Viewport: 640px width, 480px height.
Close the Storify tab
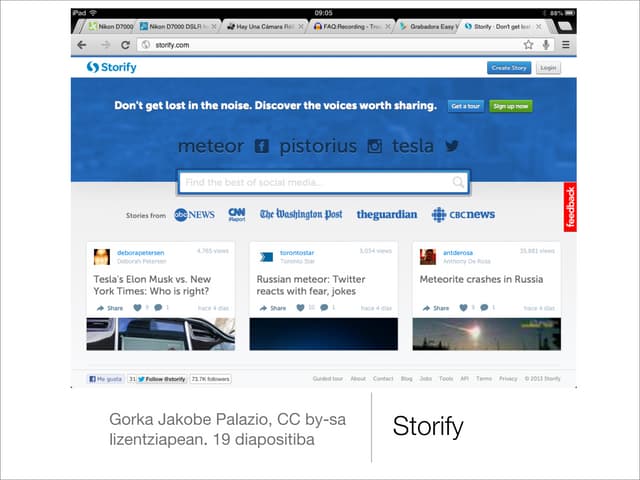539,27
